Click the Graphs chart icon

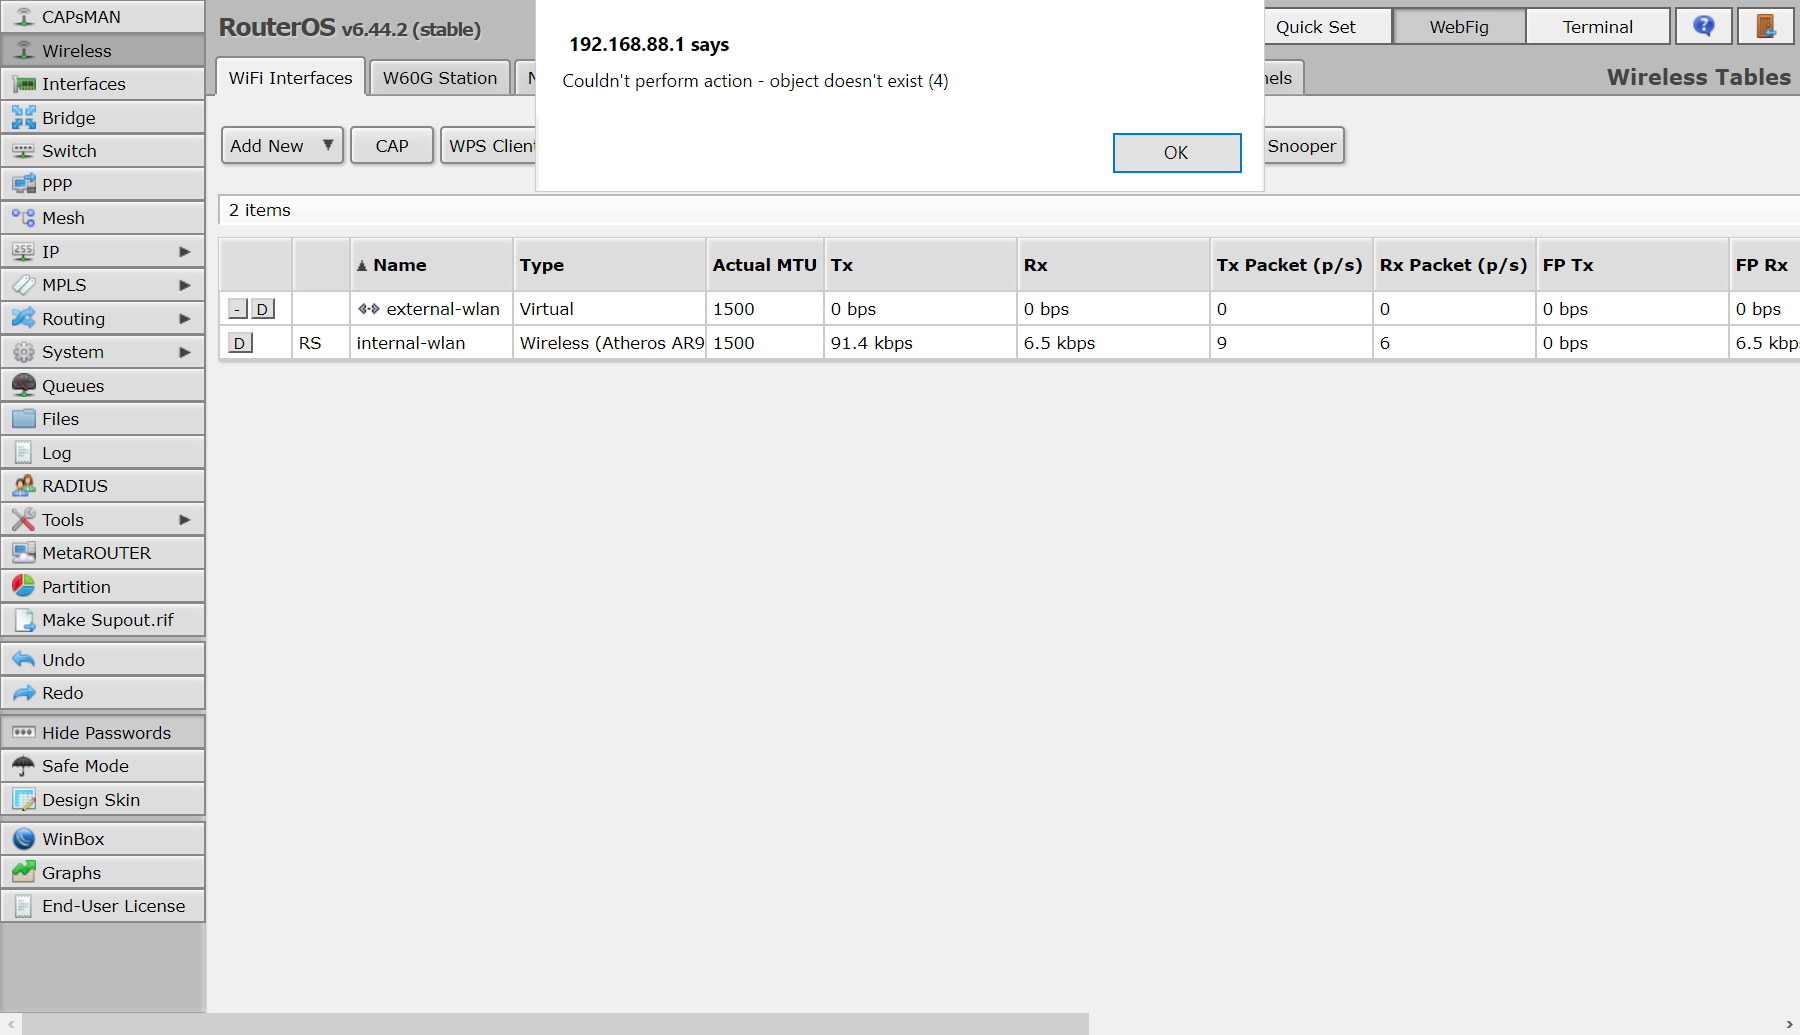[24, 872]
